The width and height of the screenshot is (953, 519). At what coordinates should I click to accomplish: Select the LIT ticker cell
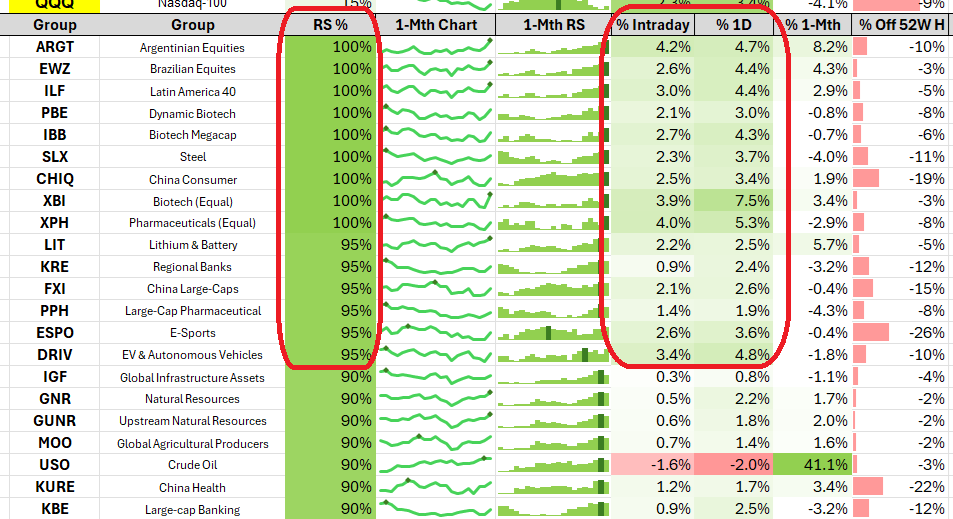55,245
